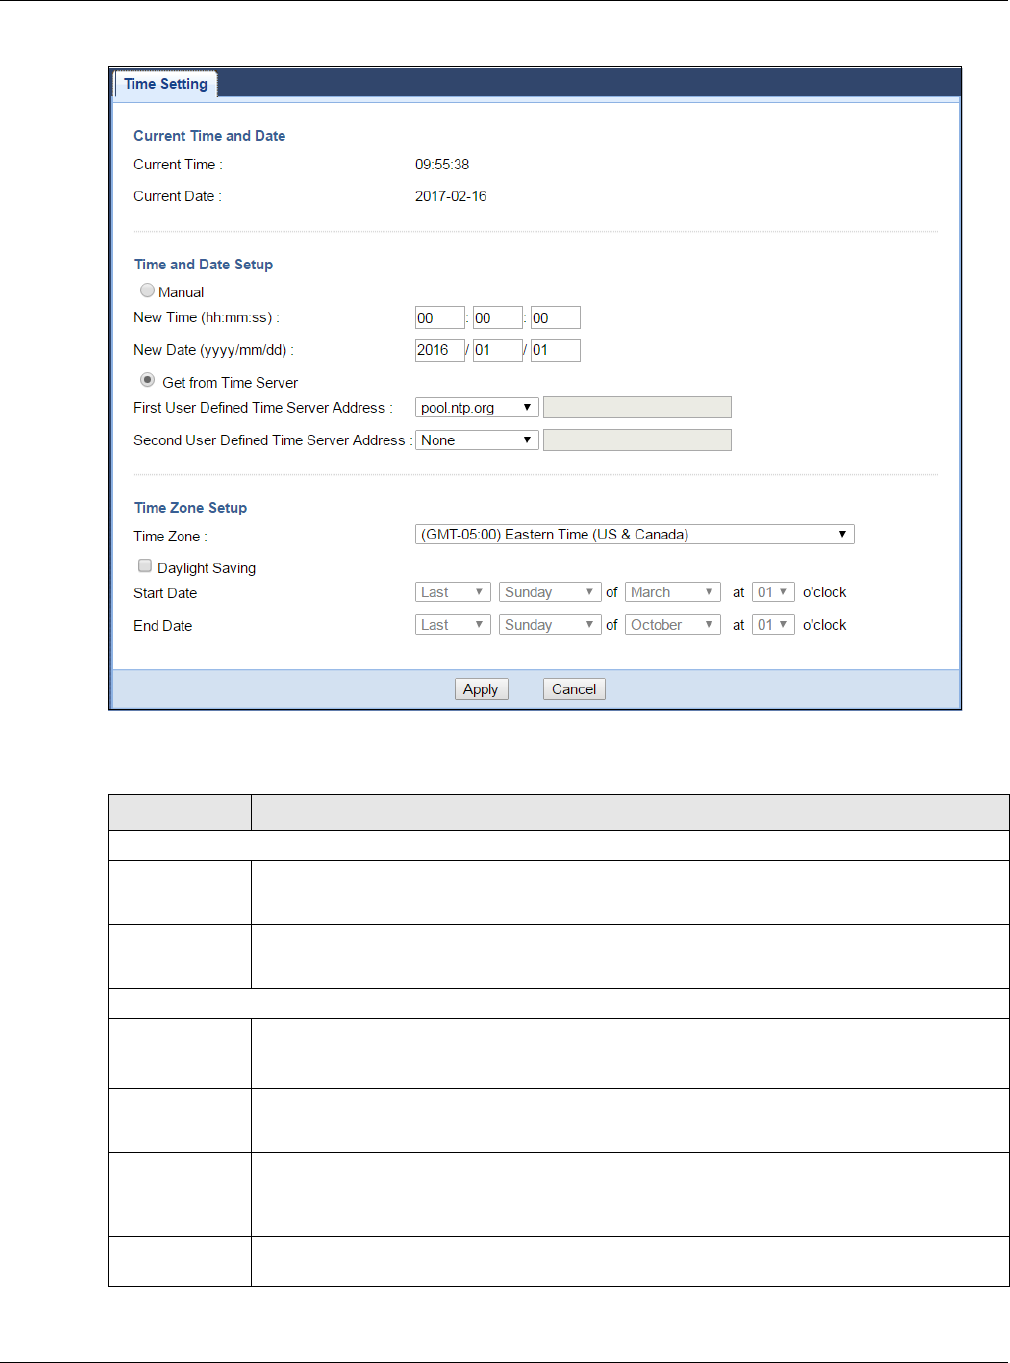This screenshot has width=1010, height=1363.
Task: Open End Date hour dropdown
Action: (773, 625)
